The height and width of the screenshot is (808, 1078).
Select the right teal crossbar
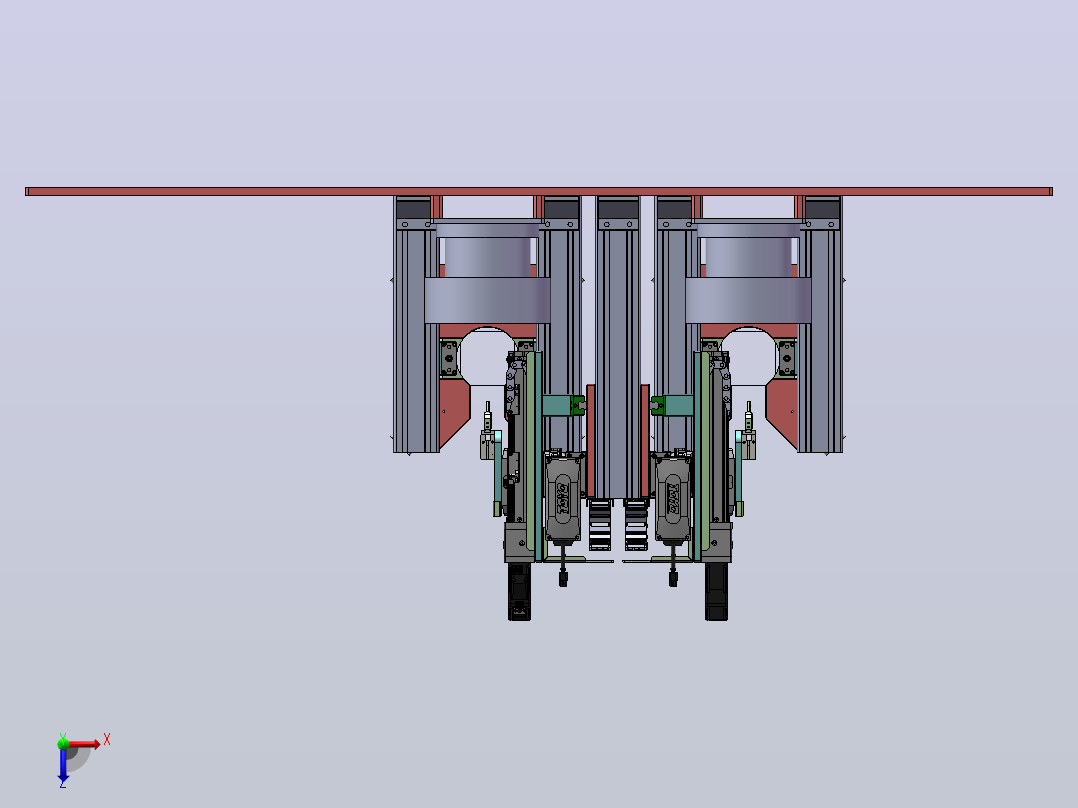click(680, 405)
